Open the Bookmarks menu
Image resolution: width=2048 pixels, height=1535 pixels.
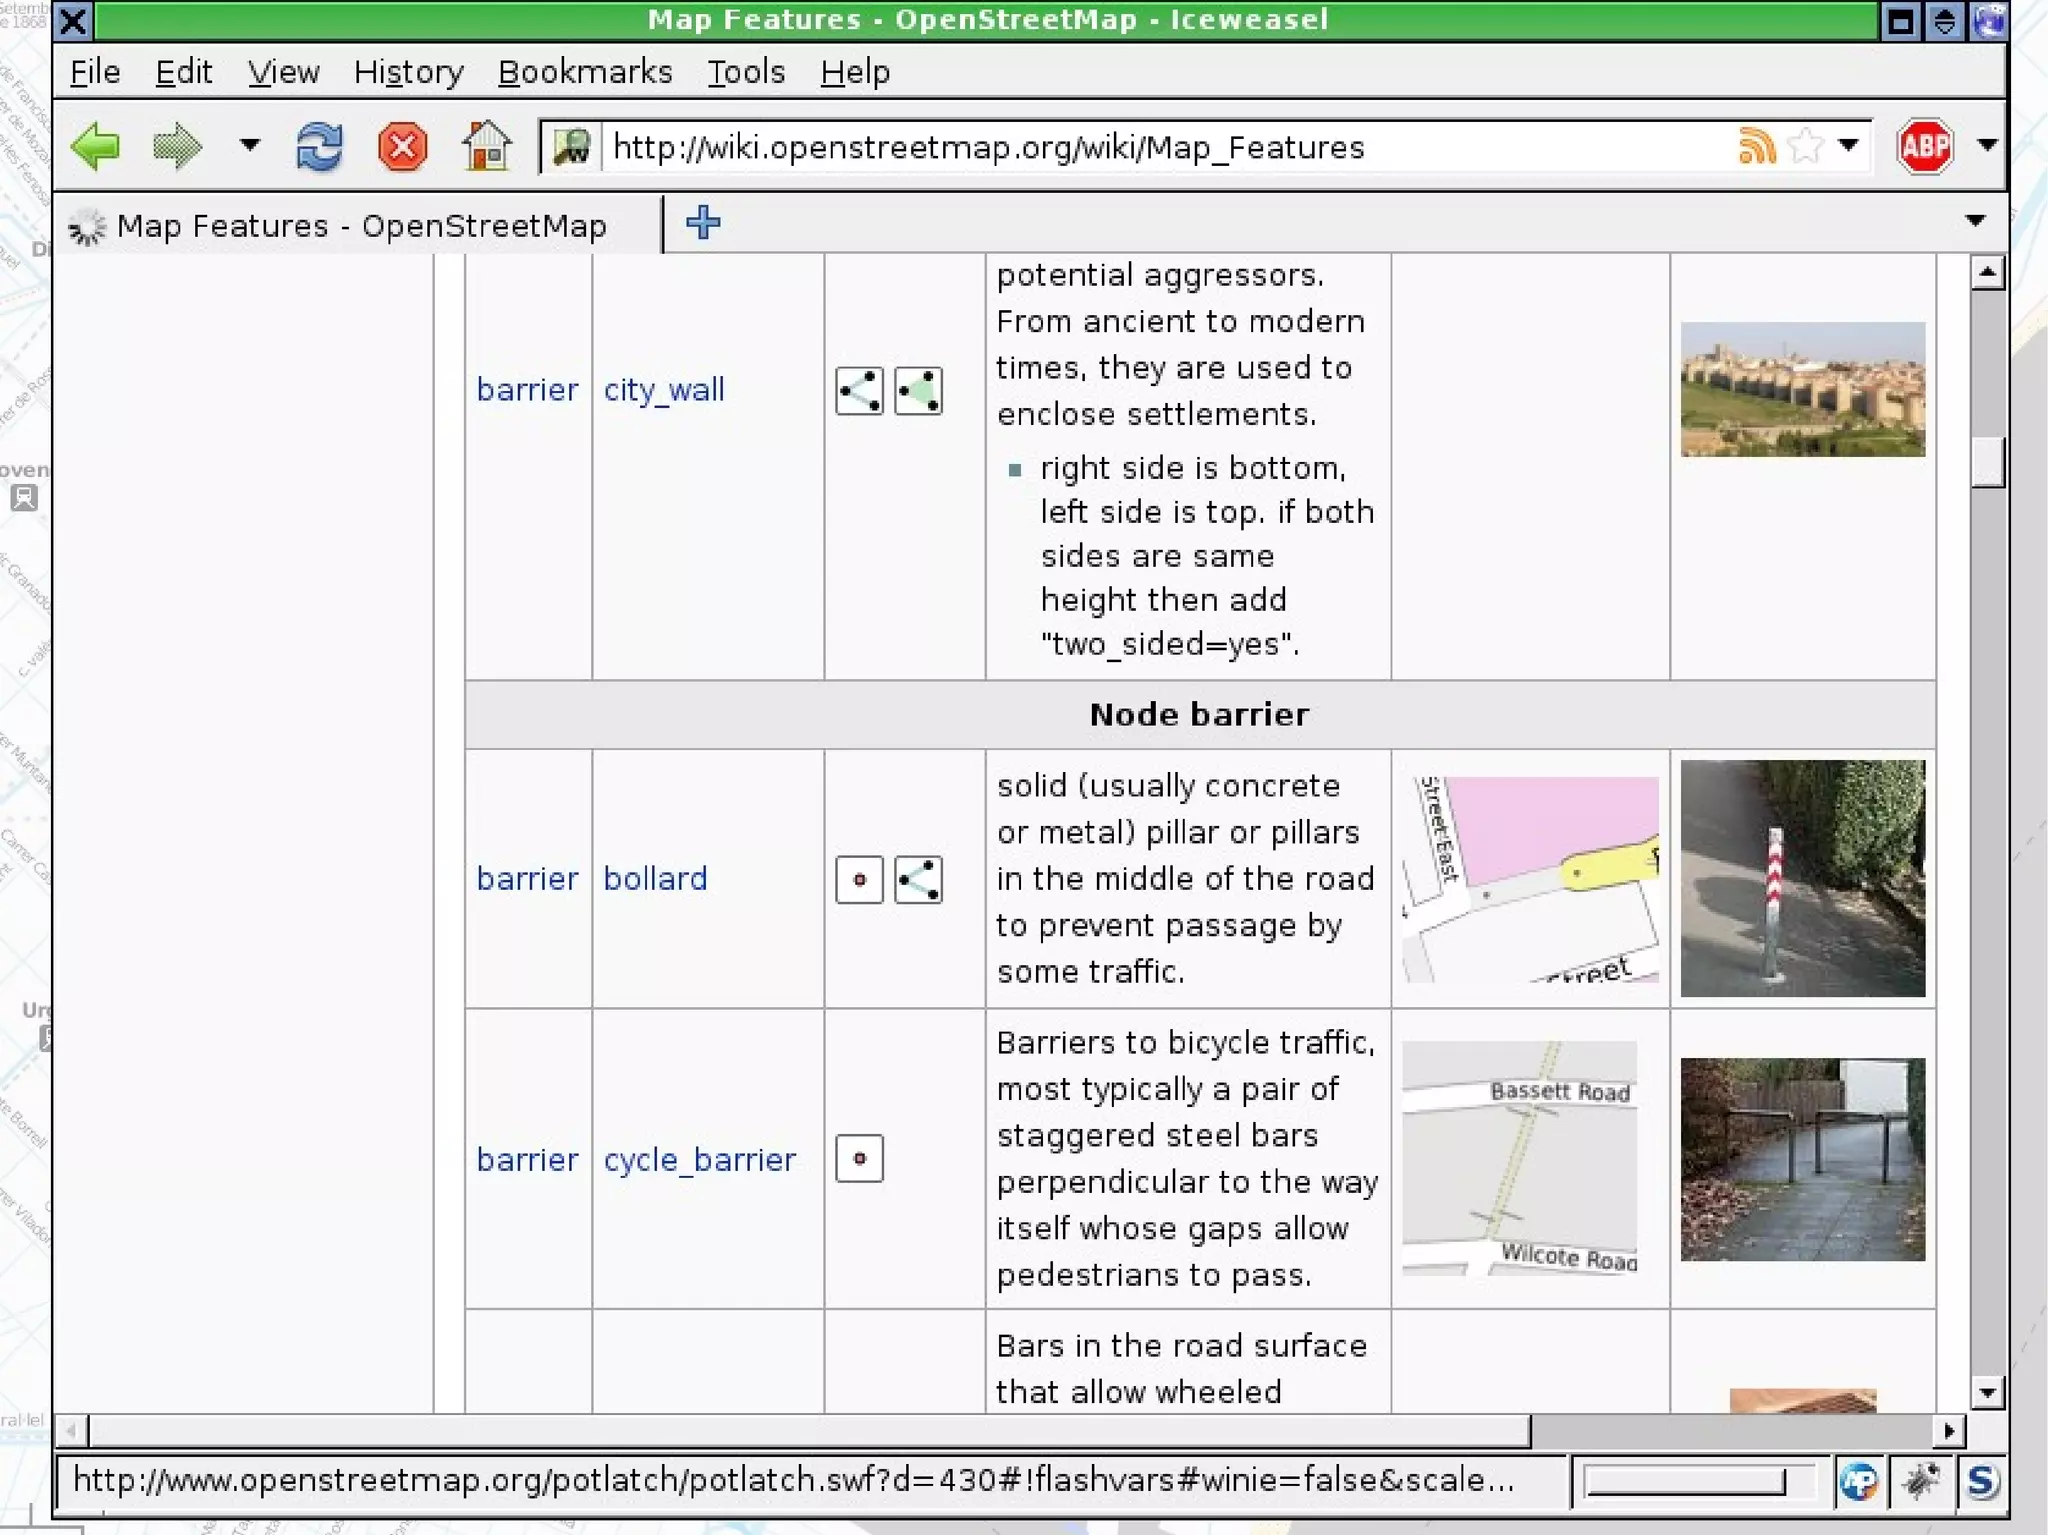pos(585,72)
